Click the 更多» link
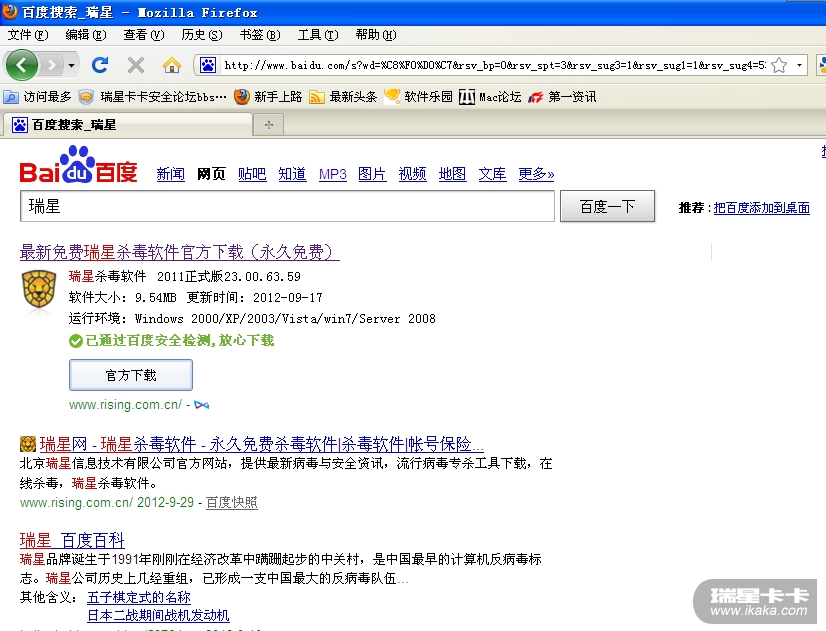Viewport: 826px width, 631px height. 536,174
